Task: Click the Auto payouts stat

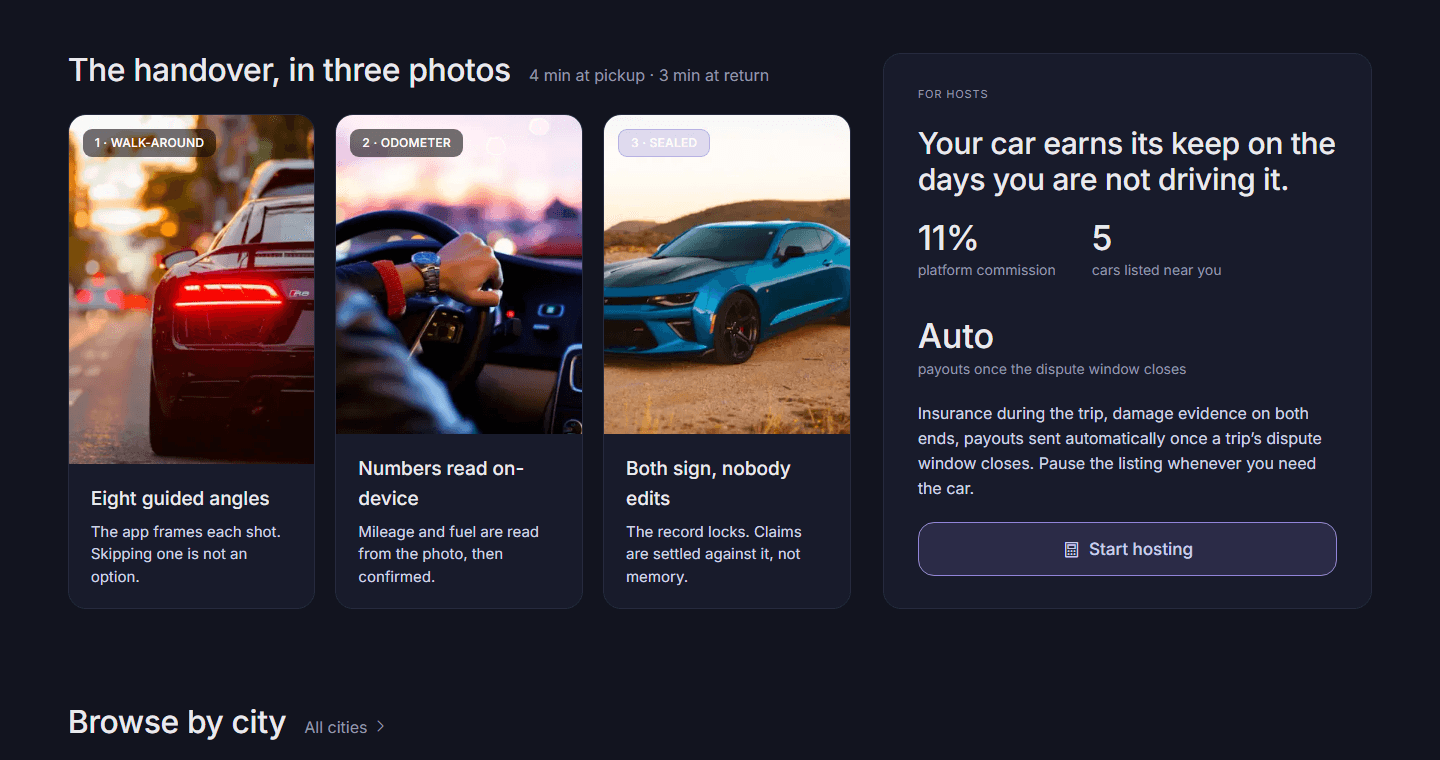Action: pyautogui.click(x=1052, y=347)
